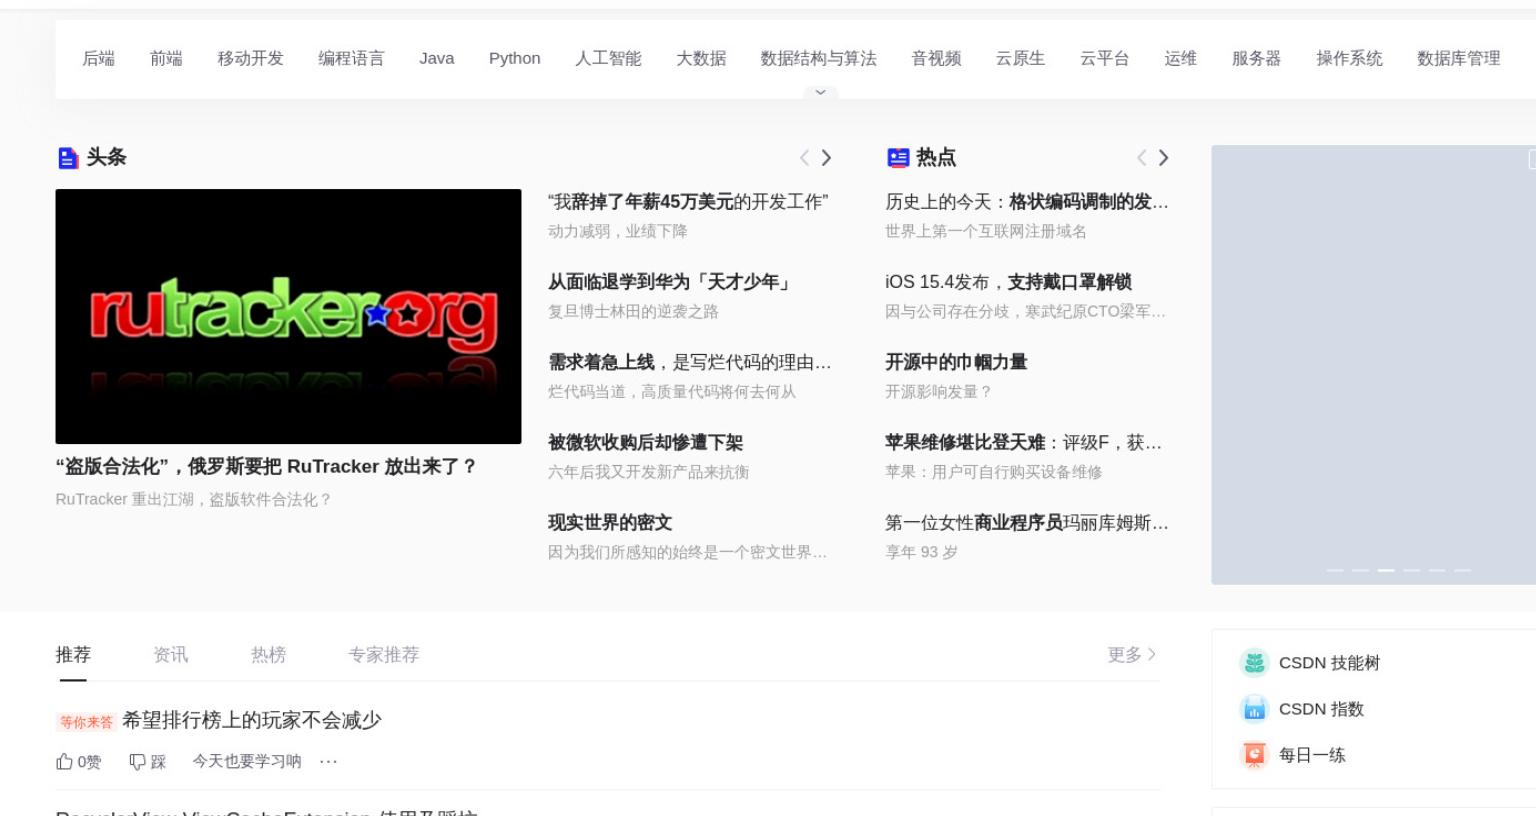Click the 头条 document icon
Viewport: 1536px width, 816px height.
point(68,158)
